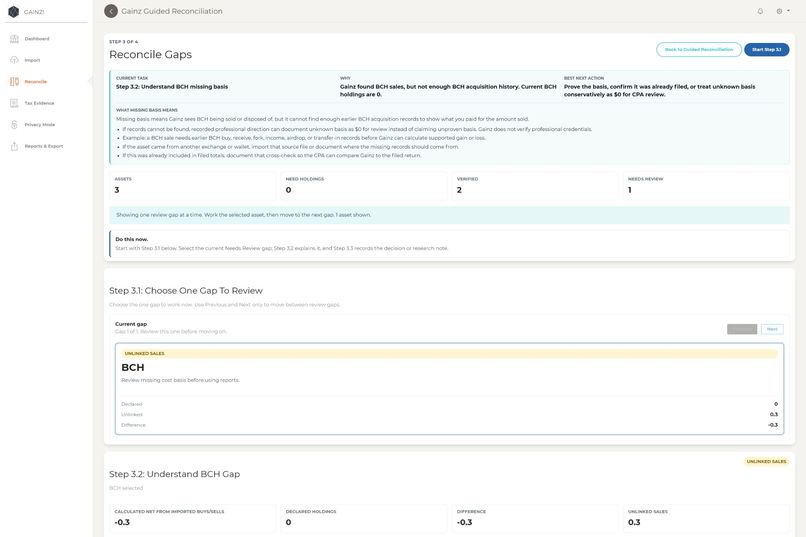Click the 'Step 3 of 4' label
The width and height of the screenshot is (806, 537).
pos(123,42)
